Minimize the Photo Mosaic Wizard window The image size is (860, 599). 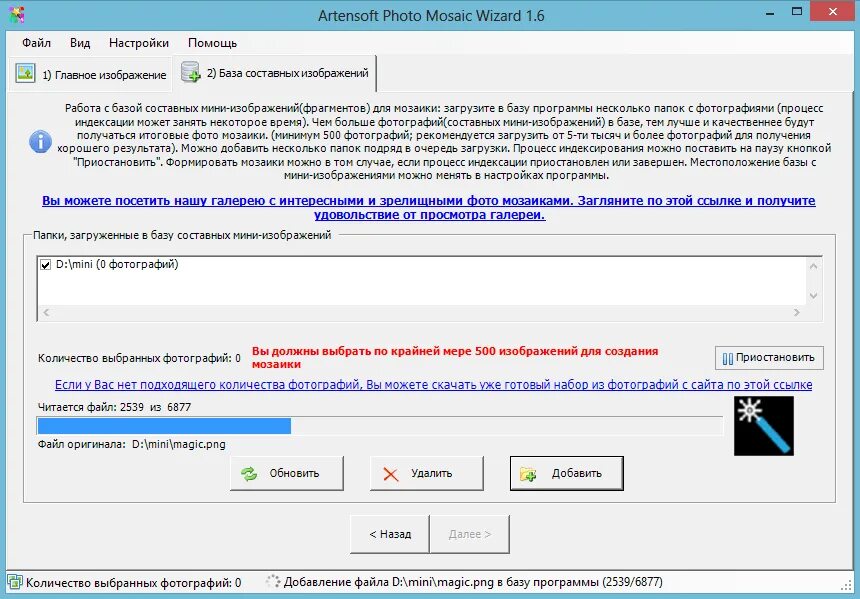pos(770,13)
